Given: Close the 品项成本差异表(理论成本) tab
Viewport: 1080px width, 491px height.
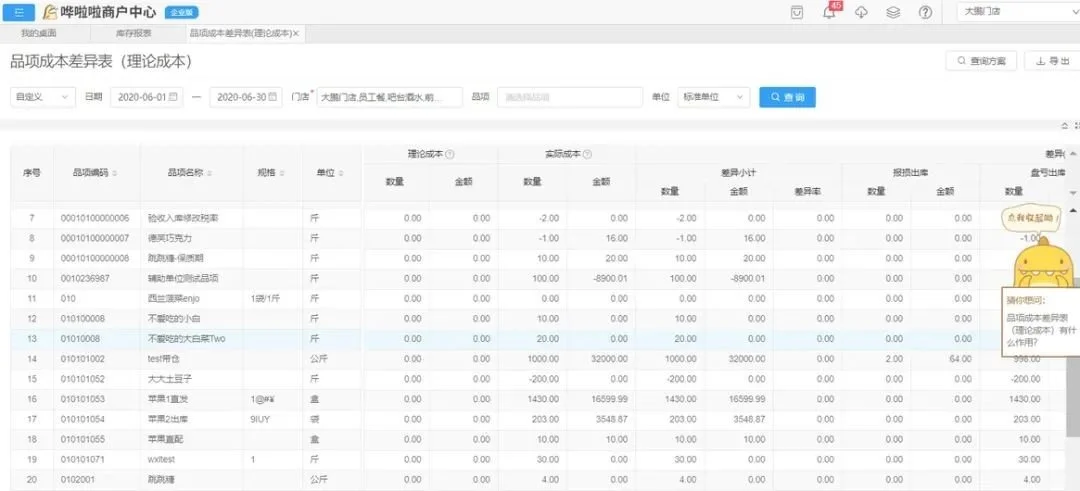Looking at the screenshot, I should [x=296, y=33].
